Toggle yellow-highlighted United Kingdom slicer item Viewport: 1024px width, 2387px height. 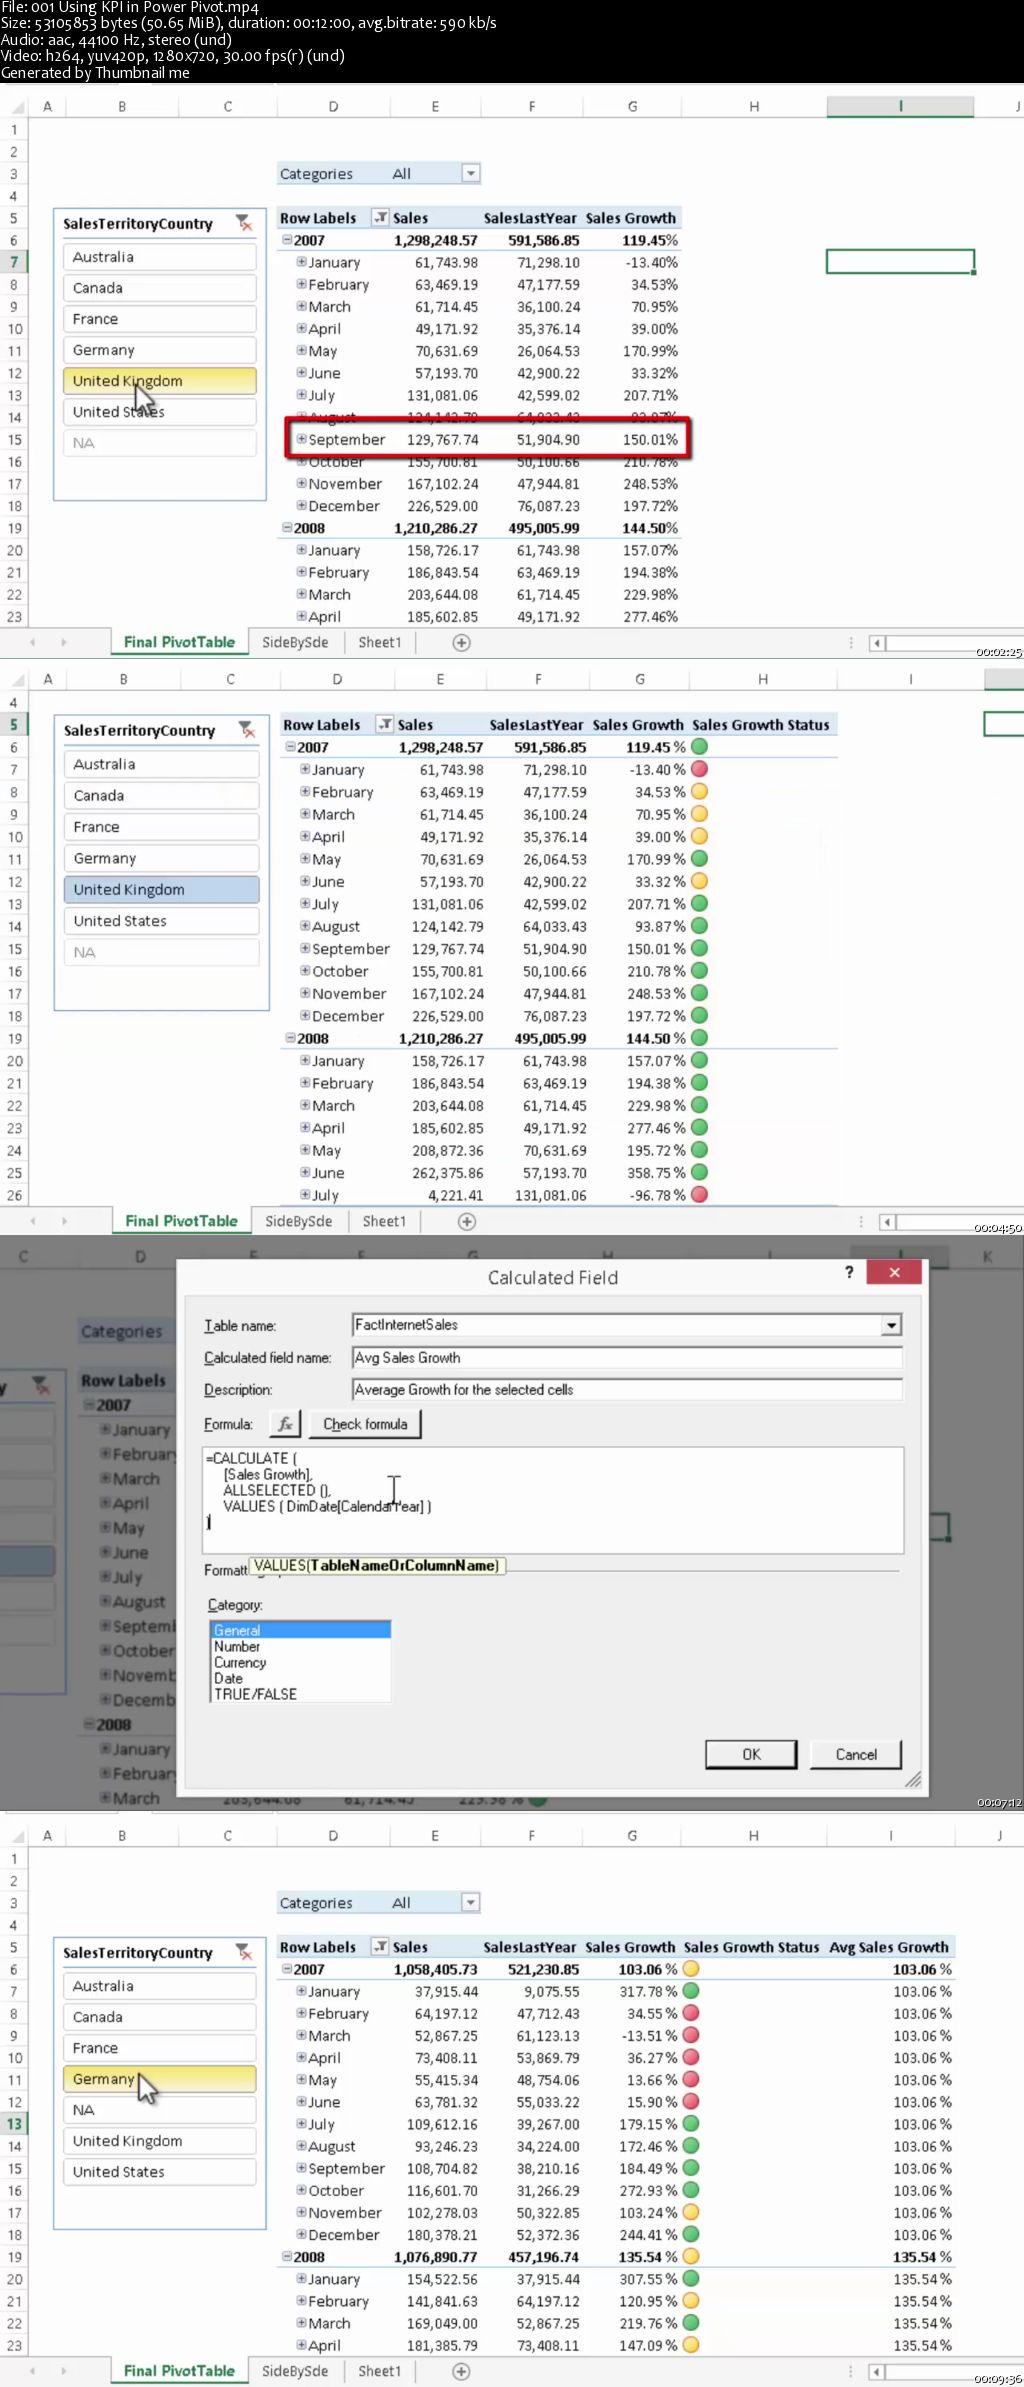(160, 381)
